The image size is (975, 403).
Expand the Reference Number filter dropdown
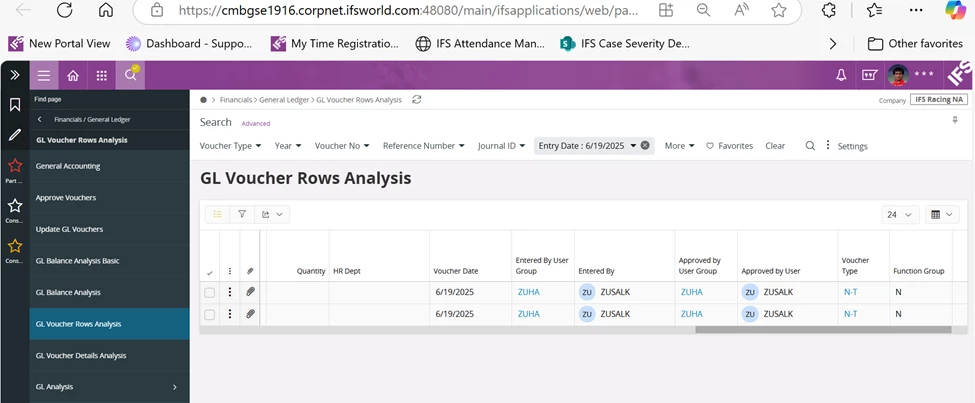pyautogui.click(x=424, y=146)
